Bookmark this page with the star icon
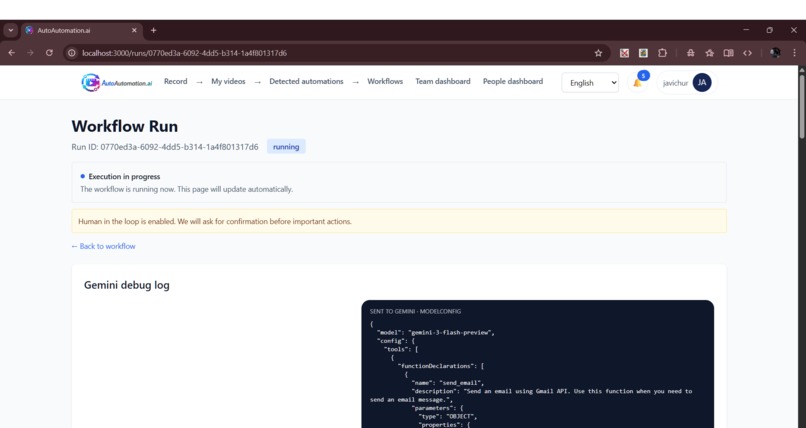Viewport: 806px width, 428px height. tap(598, 53)
